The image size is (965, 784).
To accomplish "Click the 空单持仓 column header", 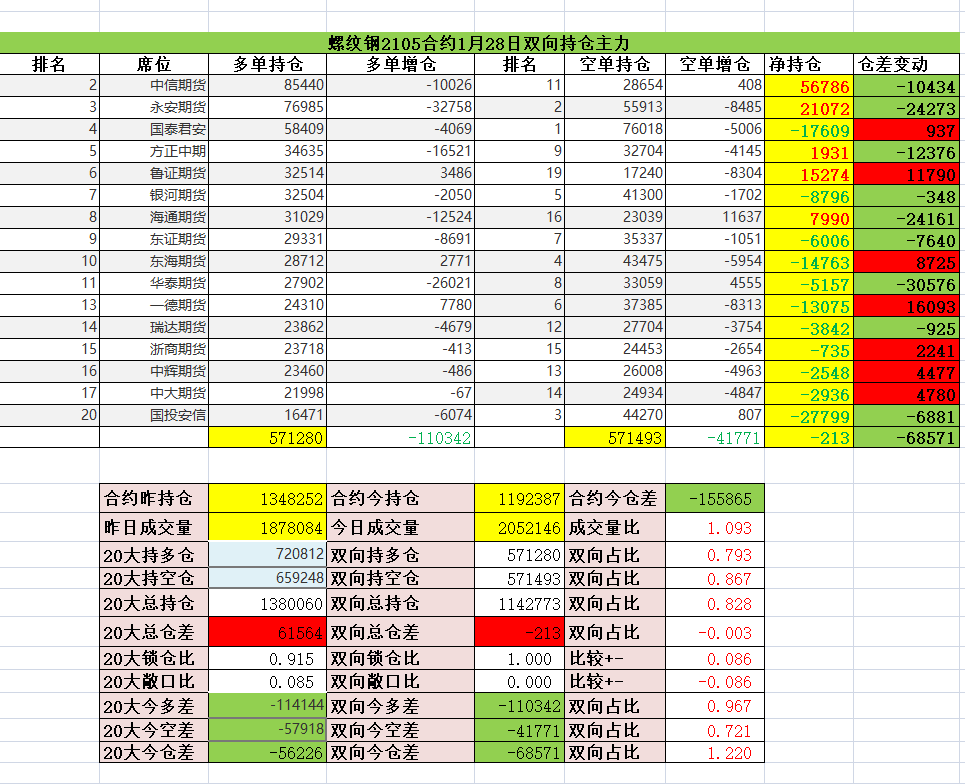I will (x=615, y=64).
